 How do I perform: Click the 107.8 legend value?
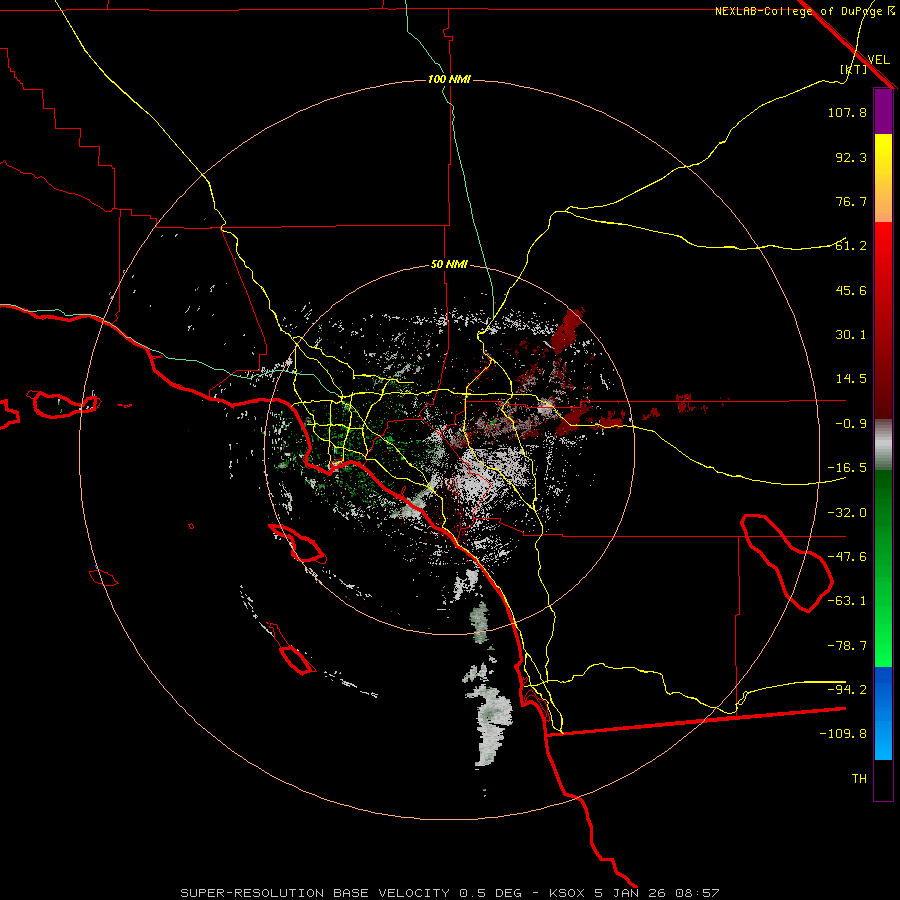847,112
